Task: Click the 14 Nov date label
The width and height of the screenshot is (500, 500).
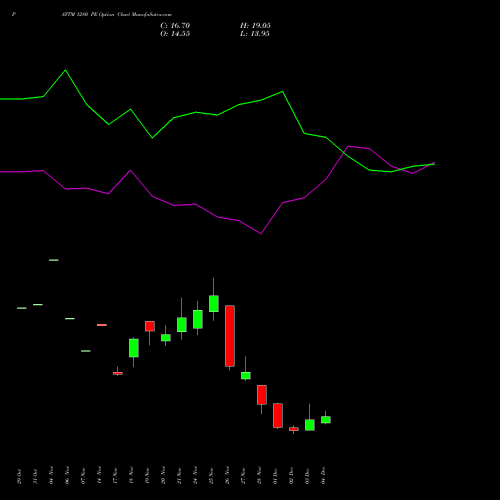Action: click(x=99, y=476)
